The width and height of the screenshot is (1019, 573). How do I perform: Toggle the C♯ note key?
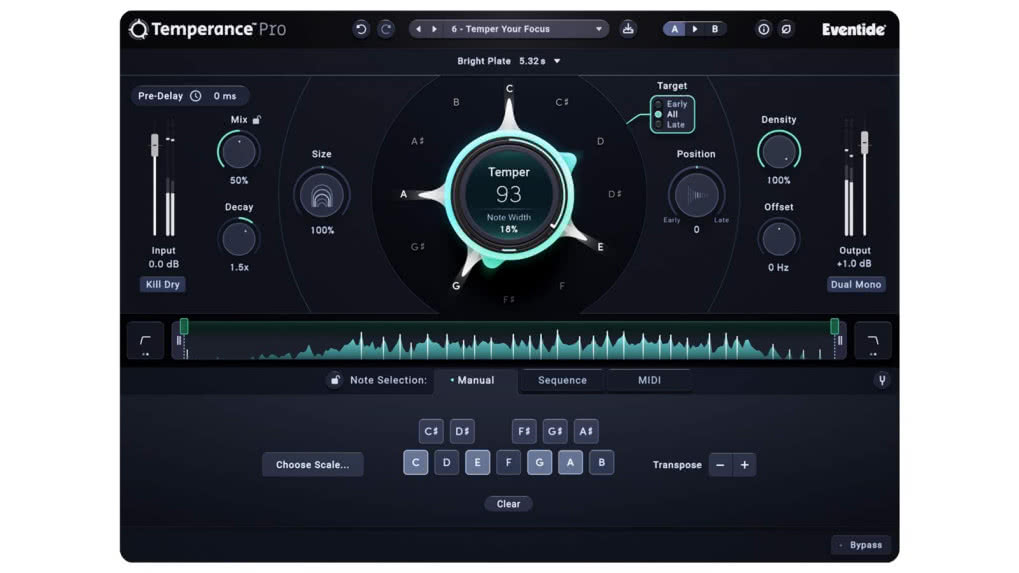431,431
